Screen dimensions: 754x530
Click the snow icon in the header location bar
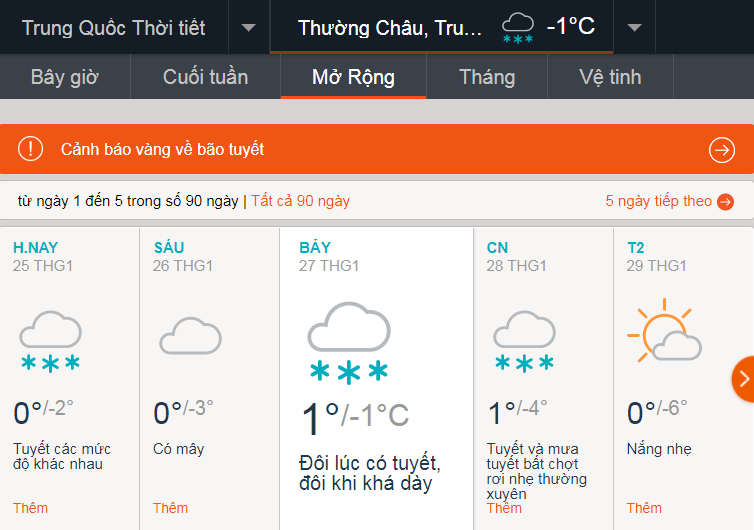click(x=517, y=27)
